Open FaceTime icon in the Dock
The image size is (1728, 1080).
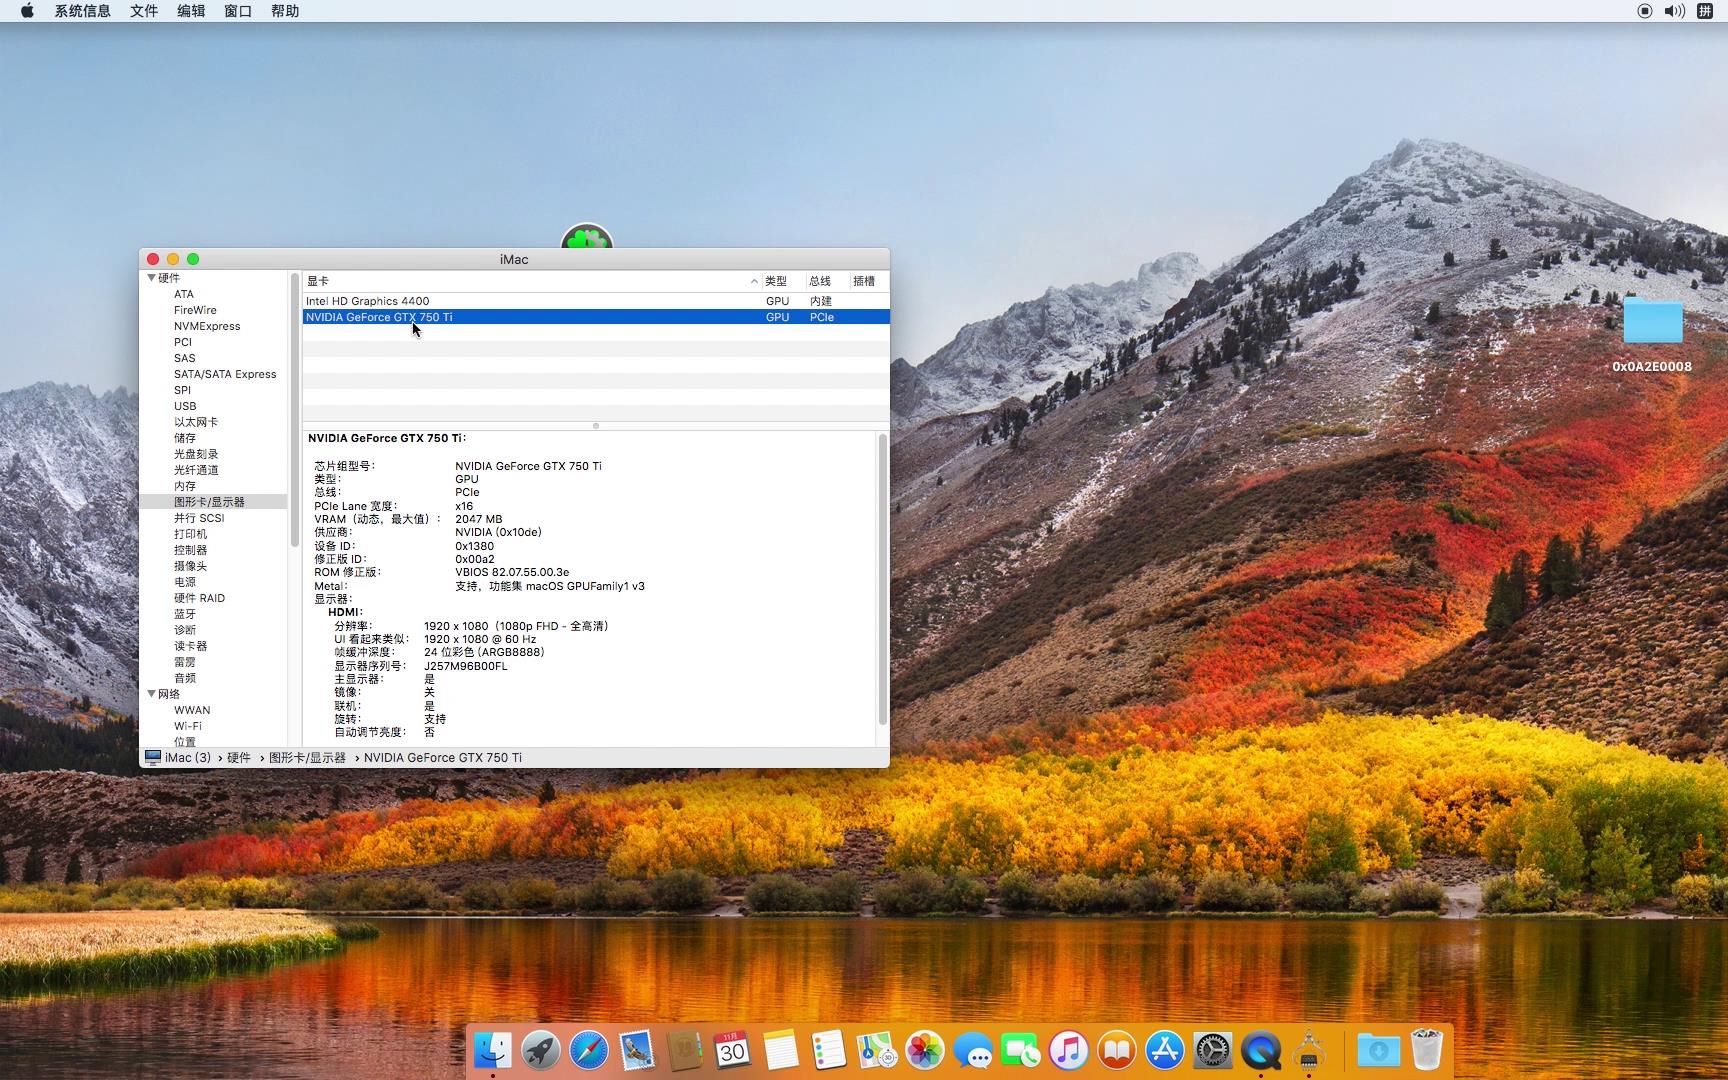coord(1020,1050)
